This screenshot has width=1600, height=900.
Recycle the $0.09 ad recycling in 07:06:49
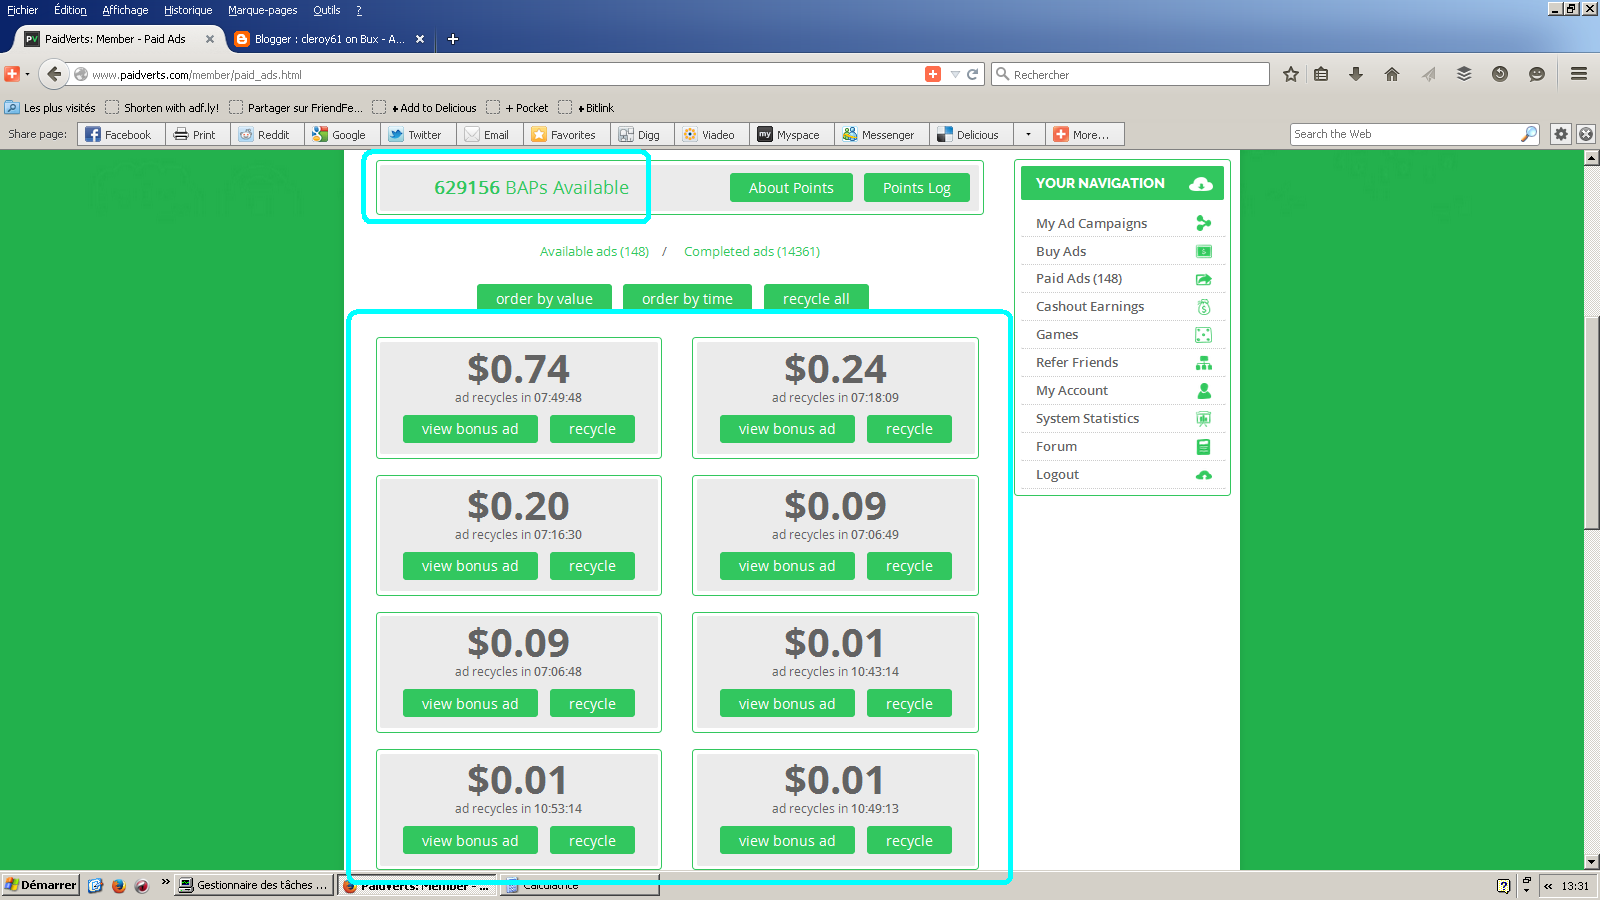click(x=909, y=566)
